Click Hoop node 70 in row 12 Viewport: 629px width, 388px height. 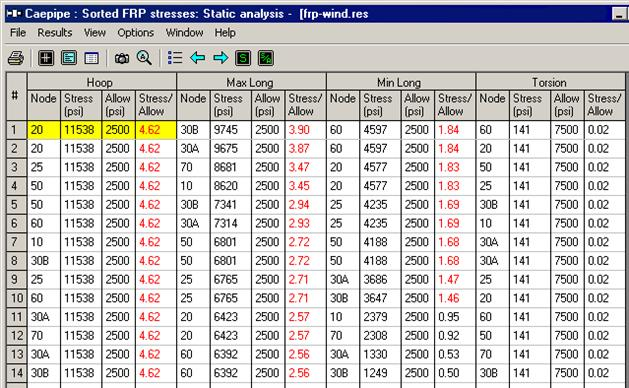tap(37, 335)
